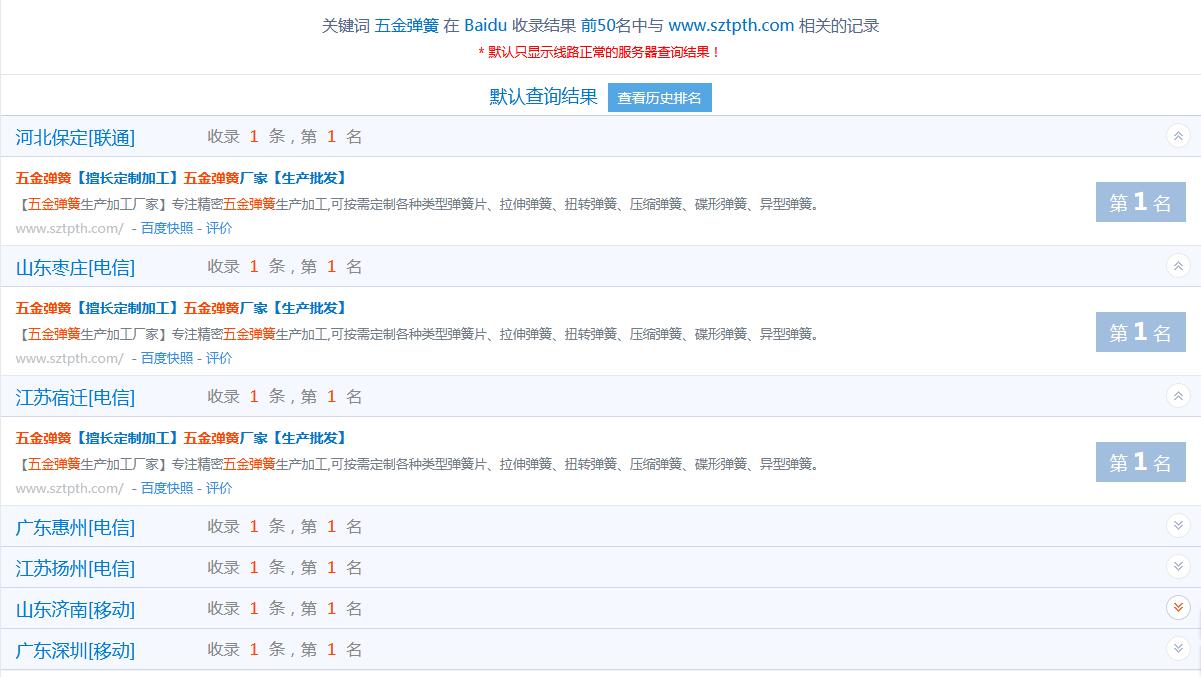Collapse the 江苏宿迁[电信] result section
The width and height of the screenshot is (1201, 677).
click(x=1177, y=396)
